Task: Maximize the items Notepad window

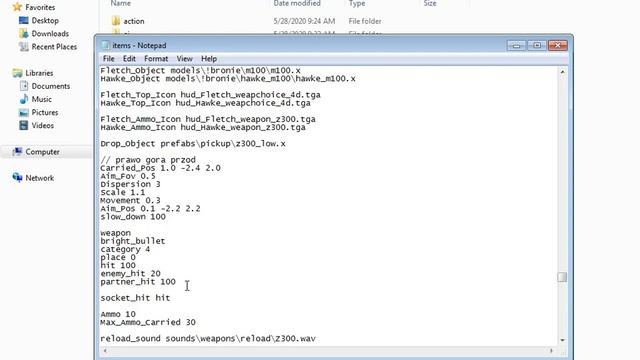Action: tap(537, 45)
